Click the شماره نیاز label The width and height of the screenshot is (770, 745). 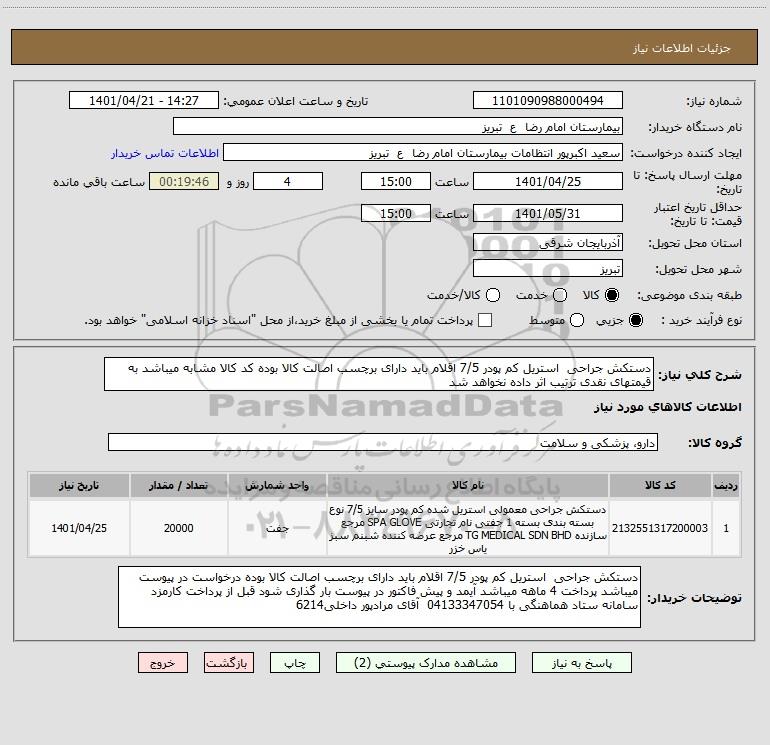pos(714,101)
